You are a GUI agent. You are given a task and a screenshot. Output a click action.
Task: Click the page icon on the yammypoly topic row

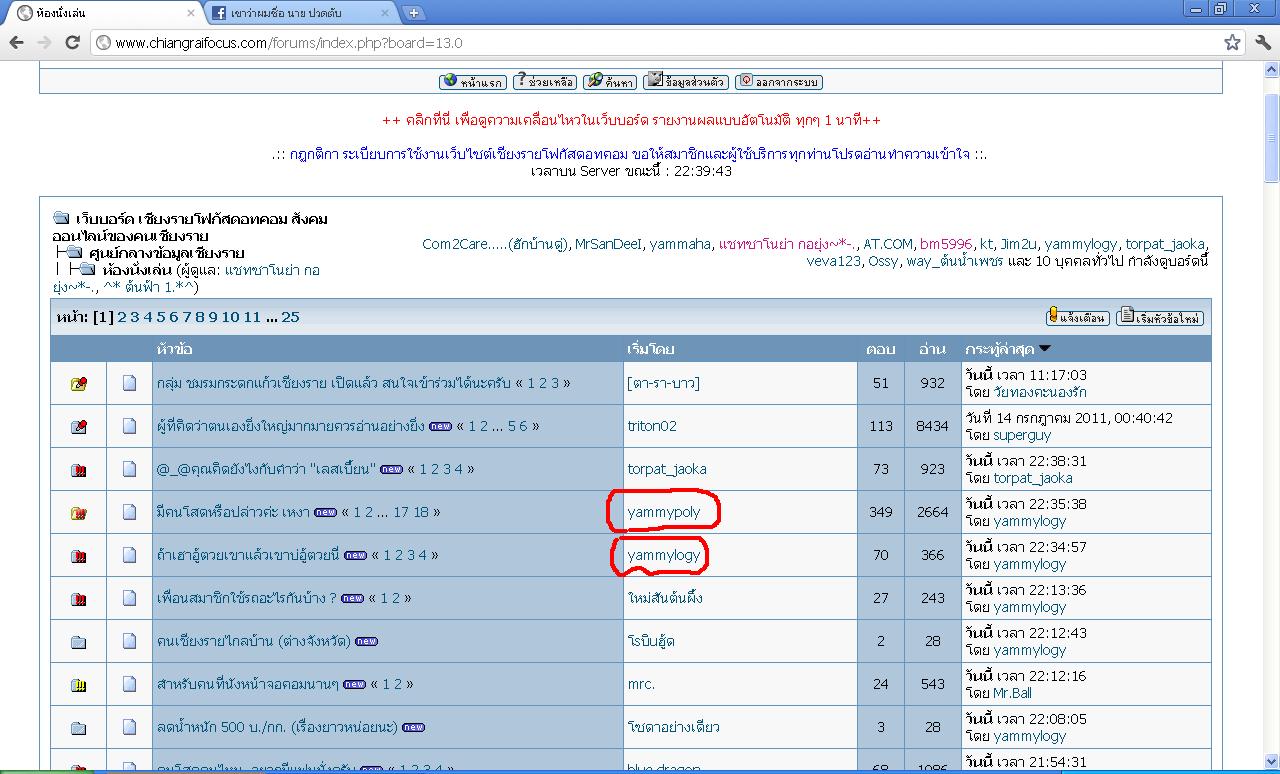coord(129,512)
